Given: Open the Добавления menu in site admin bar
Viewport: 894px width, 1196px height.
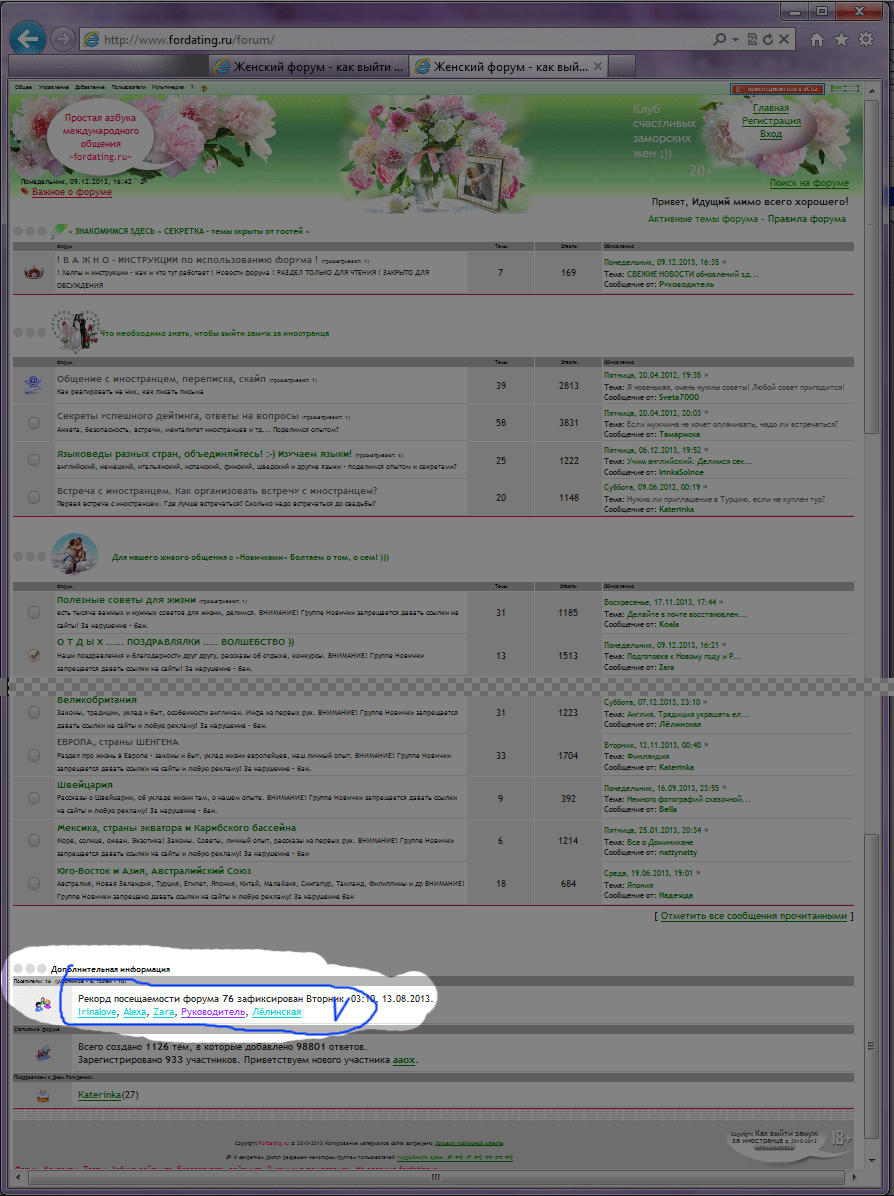Looking at the screenshot, I should click(90, 88).
